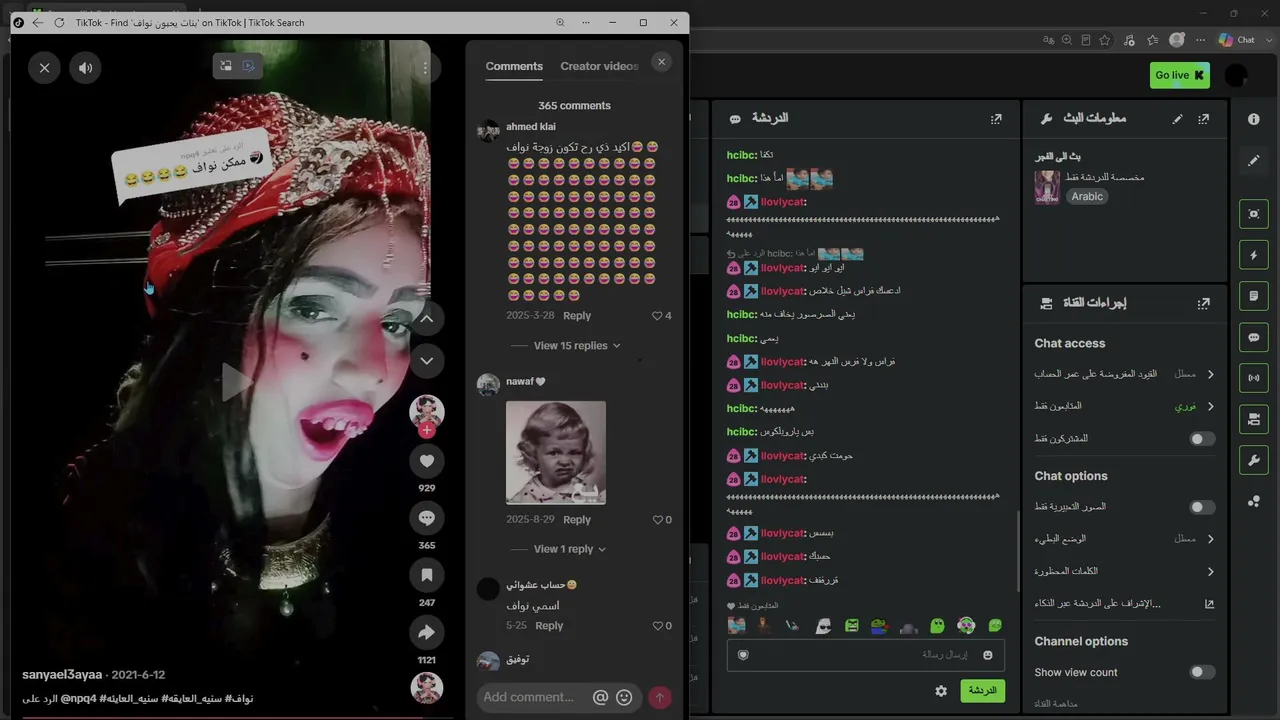Insert the sunglasses ghost emote in chat
The width and height of the screenshot is (1280, 720).
[823, 626]
